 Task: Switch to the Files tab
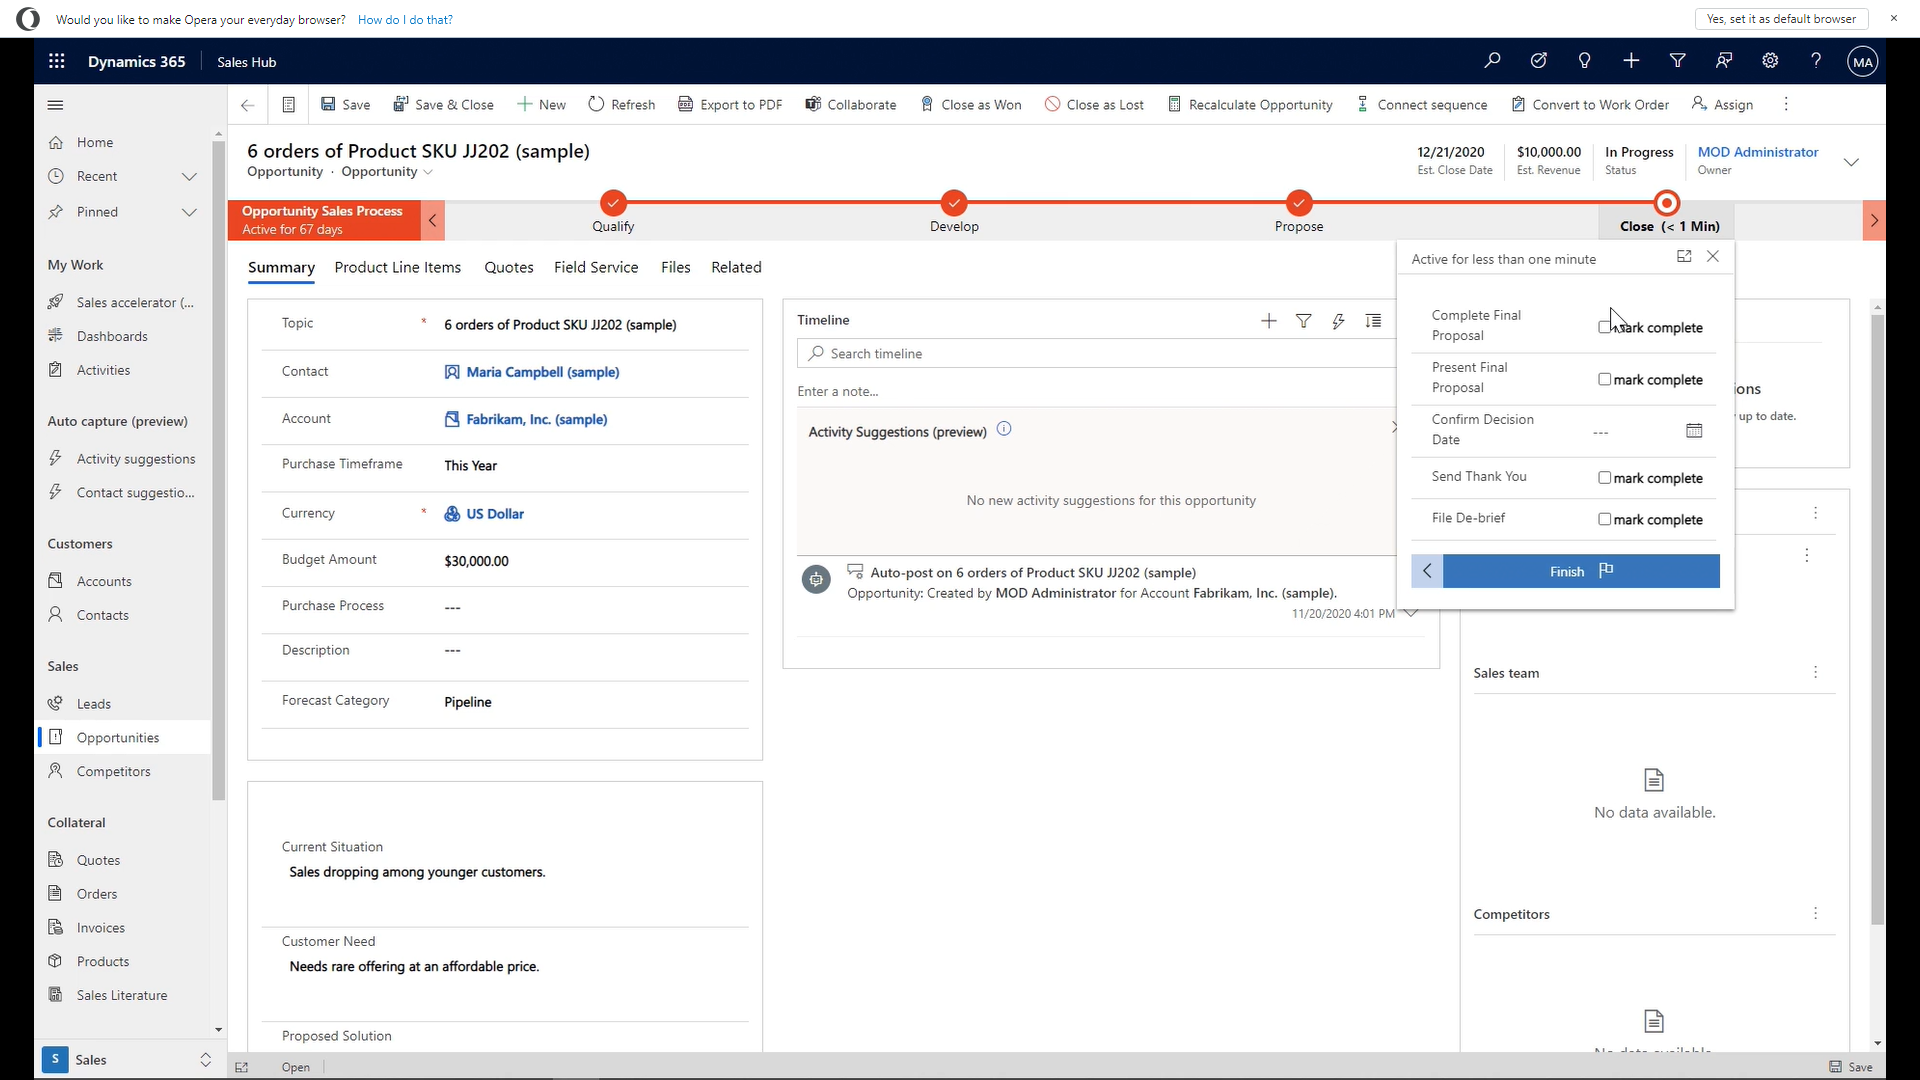click(x=676, y=267)
